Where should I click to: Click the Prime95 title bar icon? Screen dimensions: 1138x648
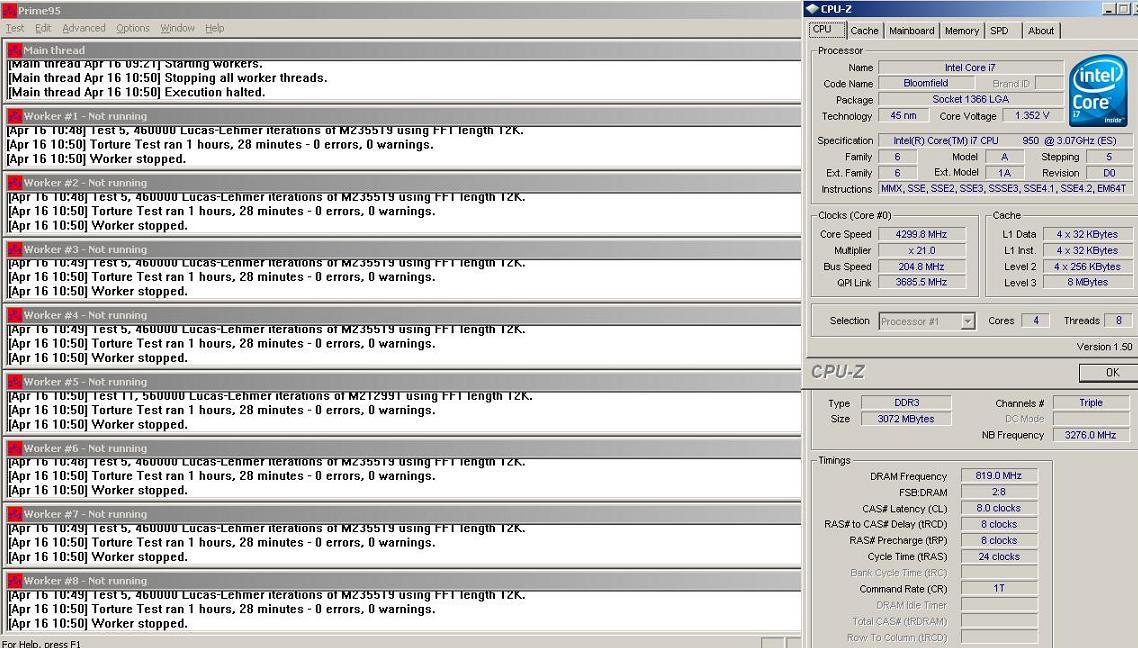pyautogui.click(x=9, y=10)
